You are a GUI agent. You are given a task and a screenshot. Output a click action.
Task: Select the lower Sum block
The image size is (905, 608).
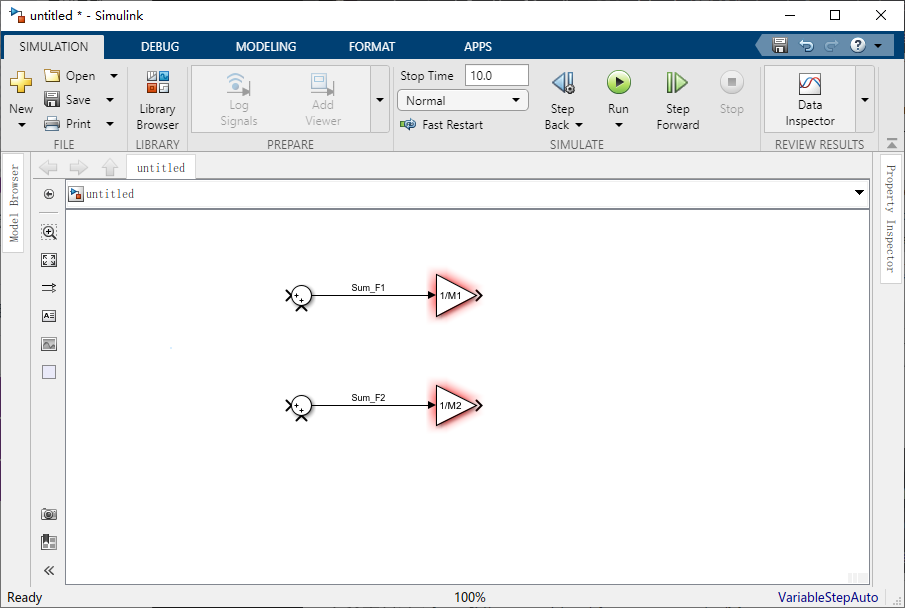300,405
